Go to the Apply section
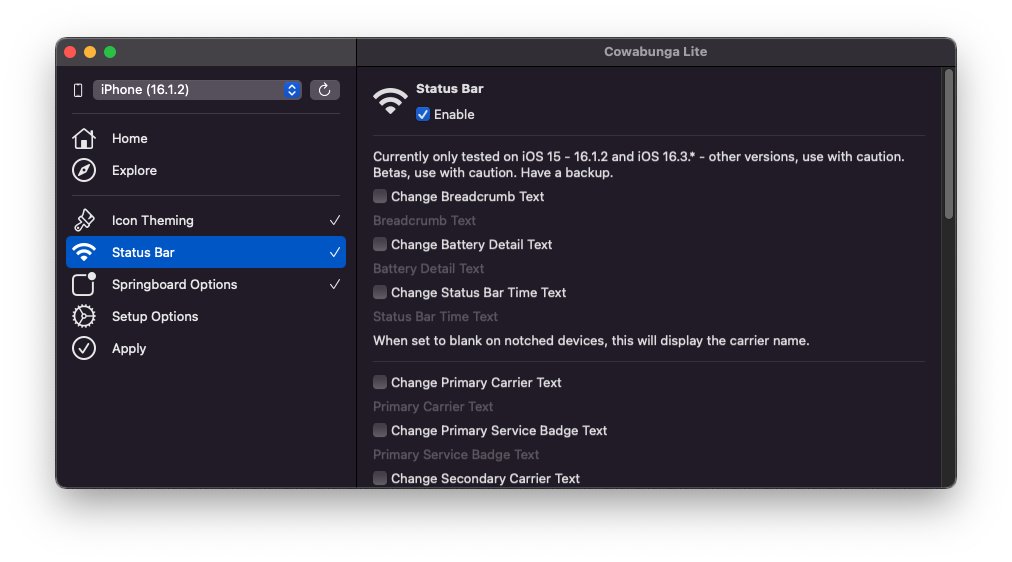 pyautogui.click(x=206, y=348)
